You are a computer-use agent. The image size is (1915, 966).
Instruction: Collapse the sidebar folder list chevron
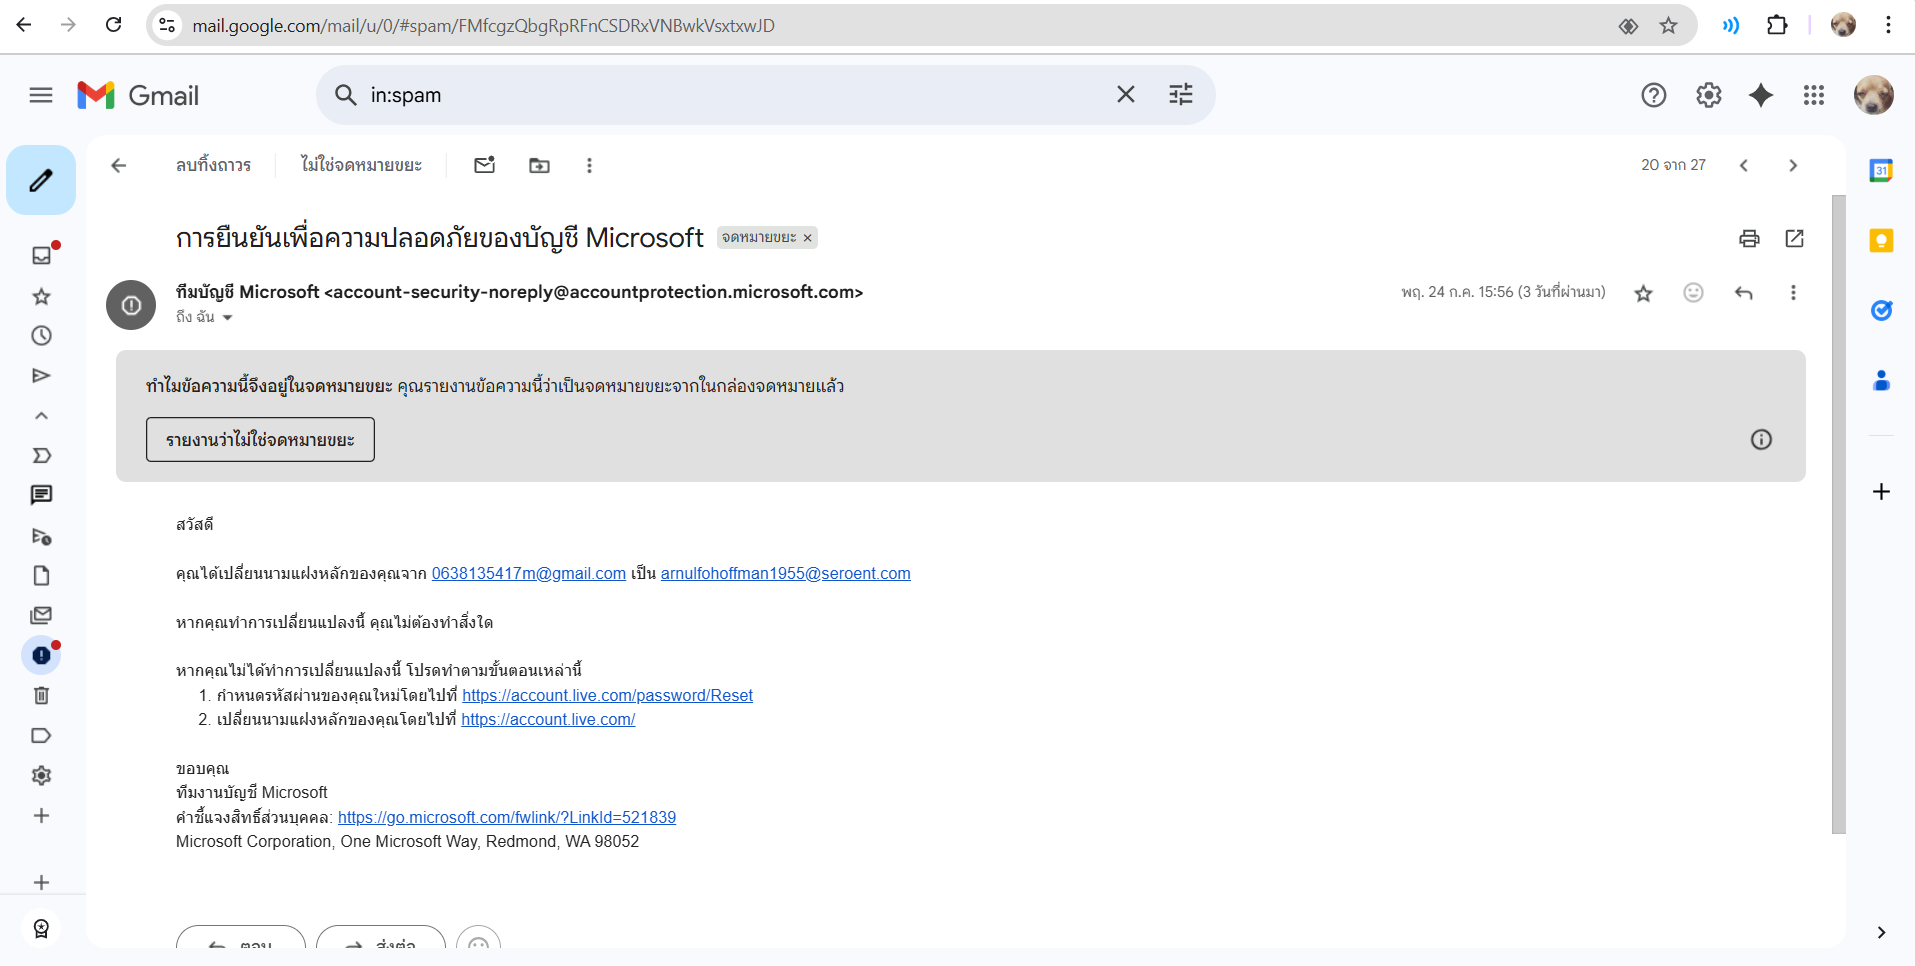[41, 416]
